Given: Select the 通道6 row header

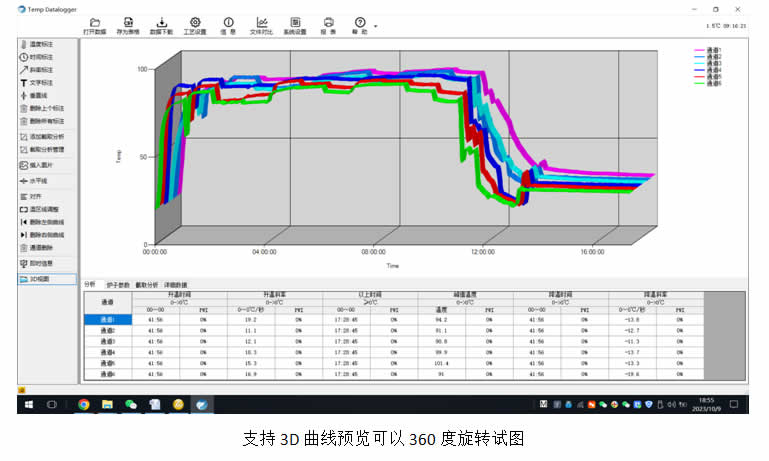Looking at the screenshot, I should [x=108, y=374].
